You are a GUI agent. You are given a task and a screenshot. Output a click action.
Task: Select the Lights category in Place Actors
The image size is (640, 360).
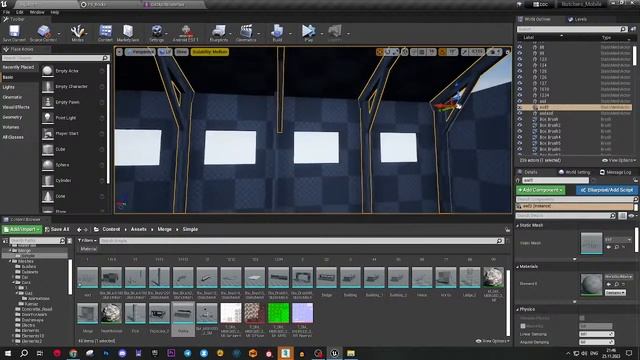coord(9,87)
